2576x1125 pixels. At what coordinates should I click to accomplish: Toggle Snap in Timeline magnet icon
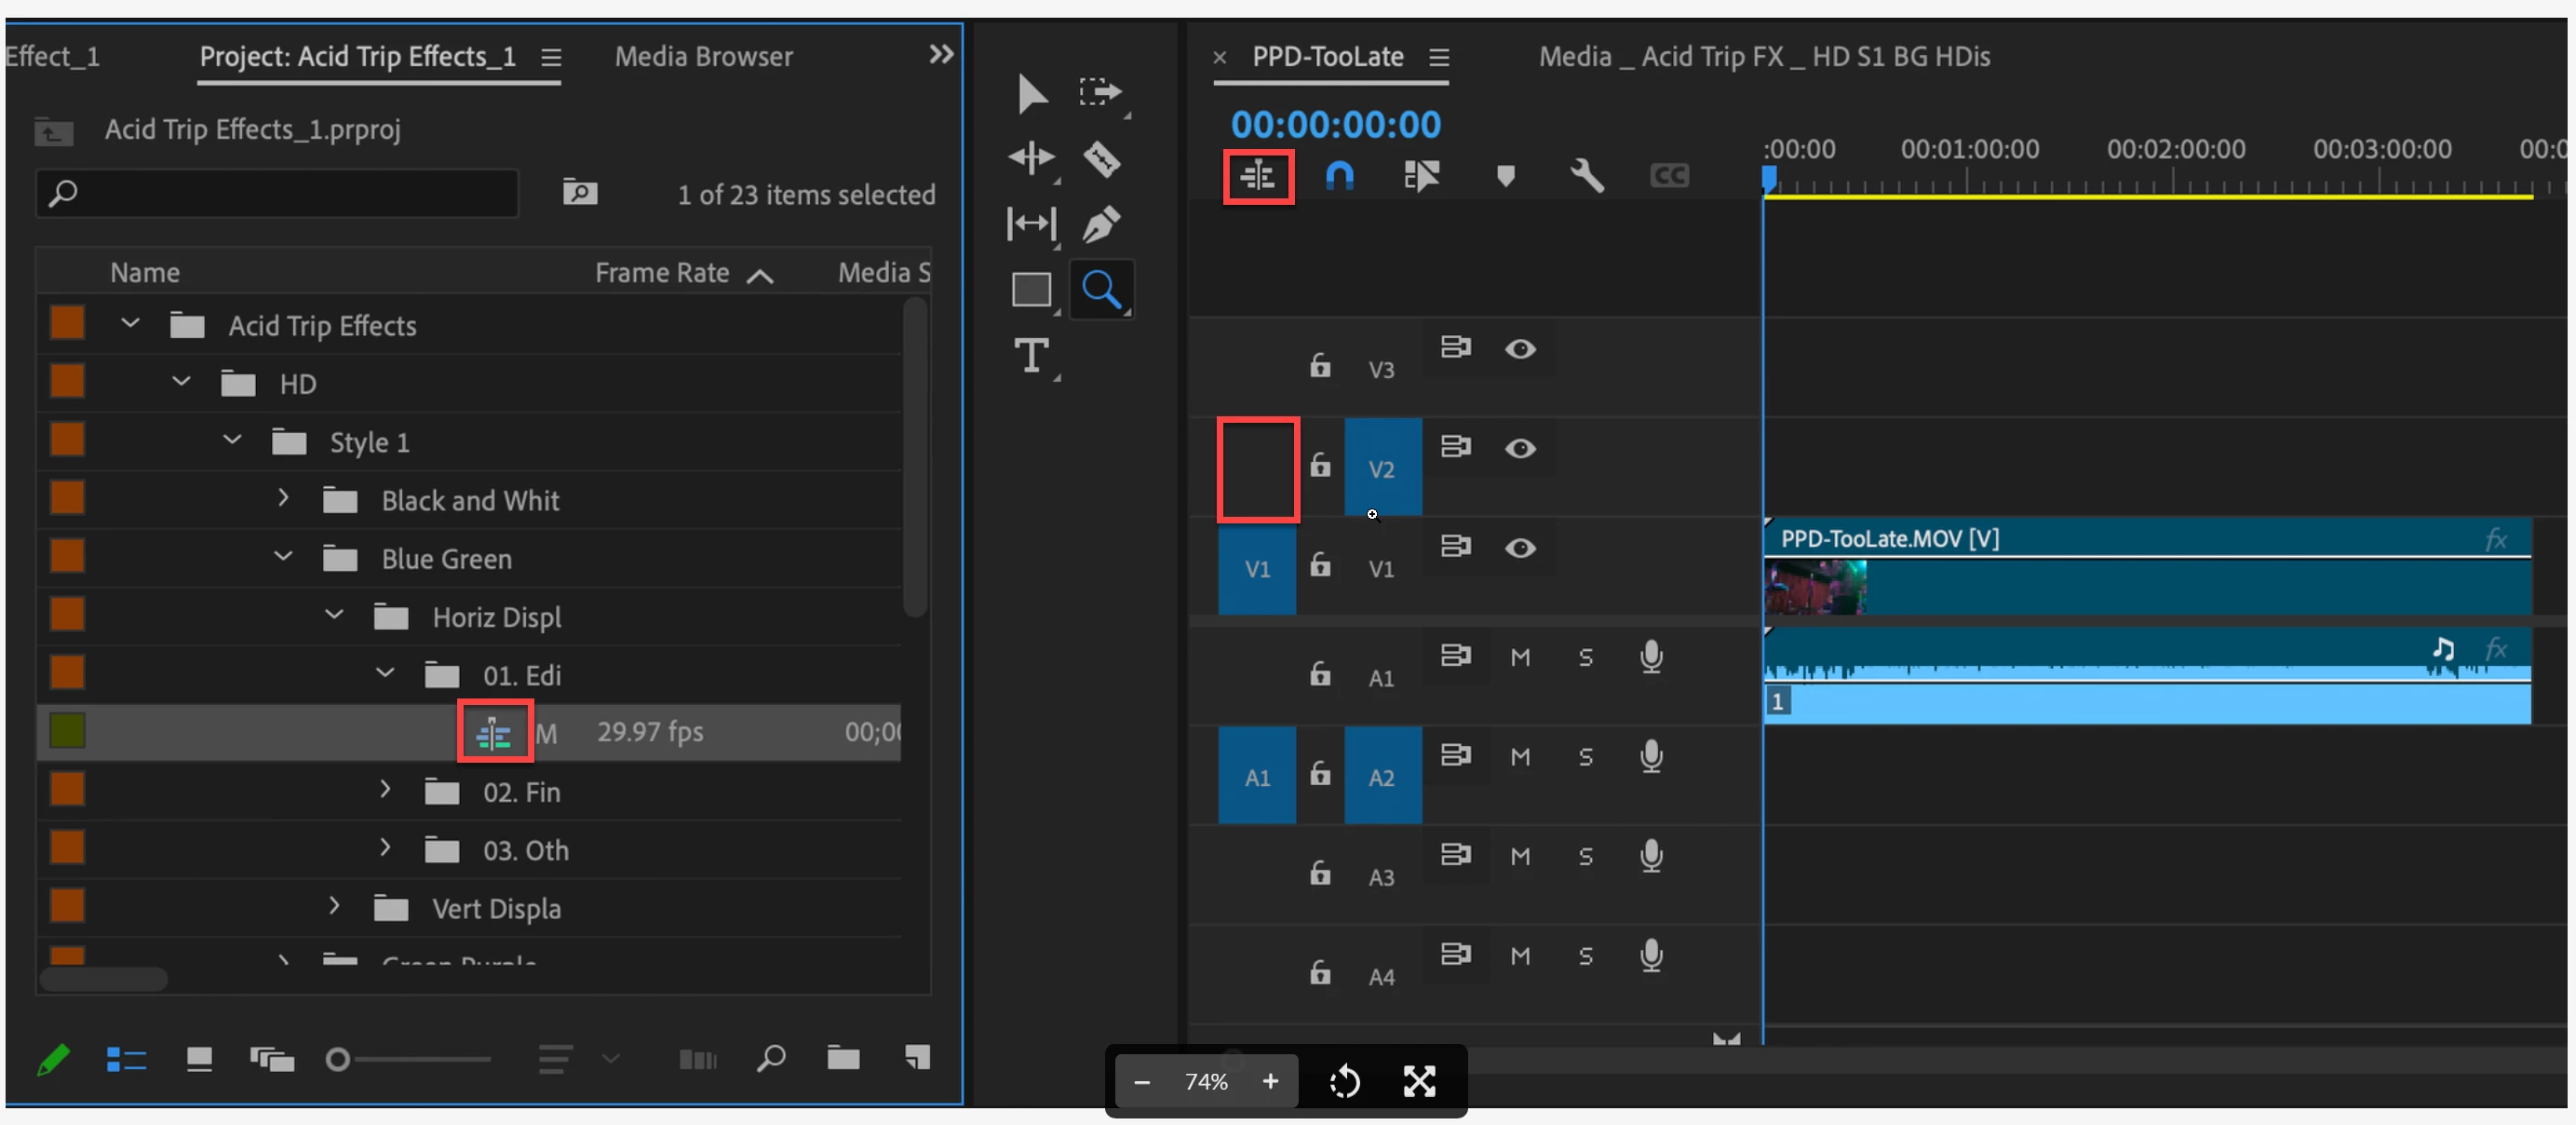tap(1339, 176)
